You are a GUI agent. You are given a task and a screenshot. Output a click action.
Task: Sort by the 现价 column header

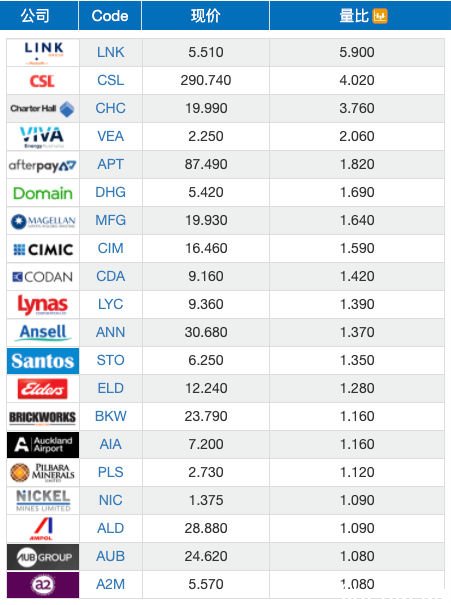[x=206, y=15]
